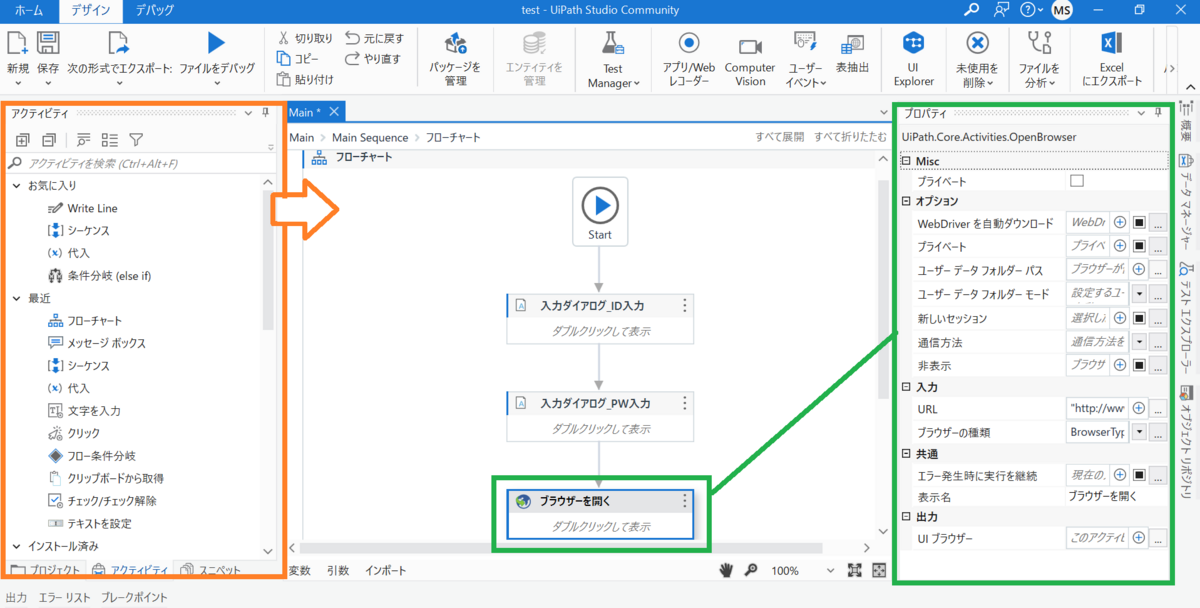Click the fit-to-screen icon in designer
The image size is (1200, 608).
pos(855,570)
